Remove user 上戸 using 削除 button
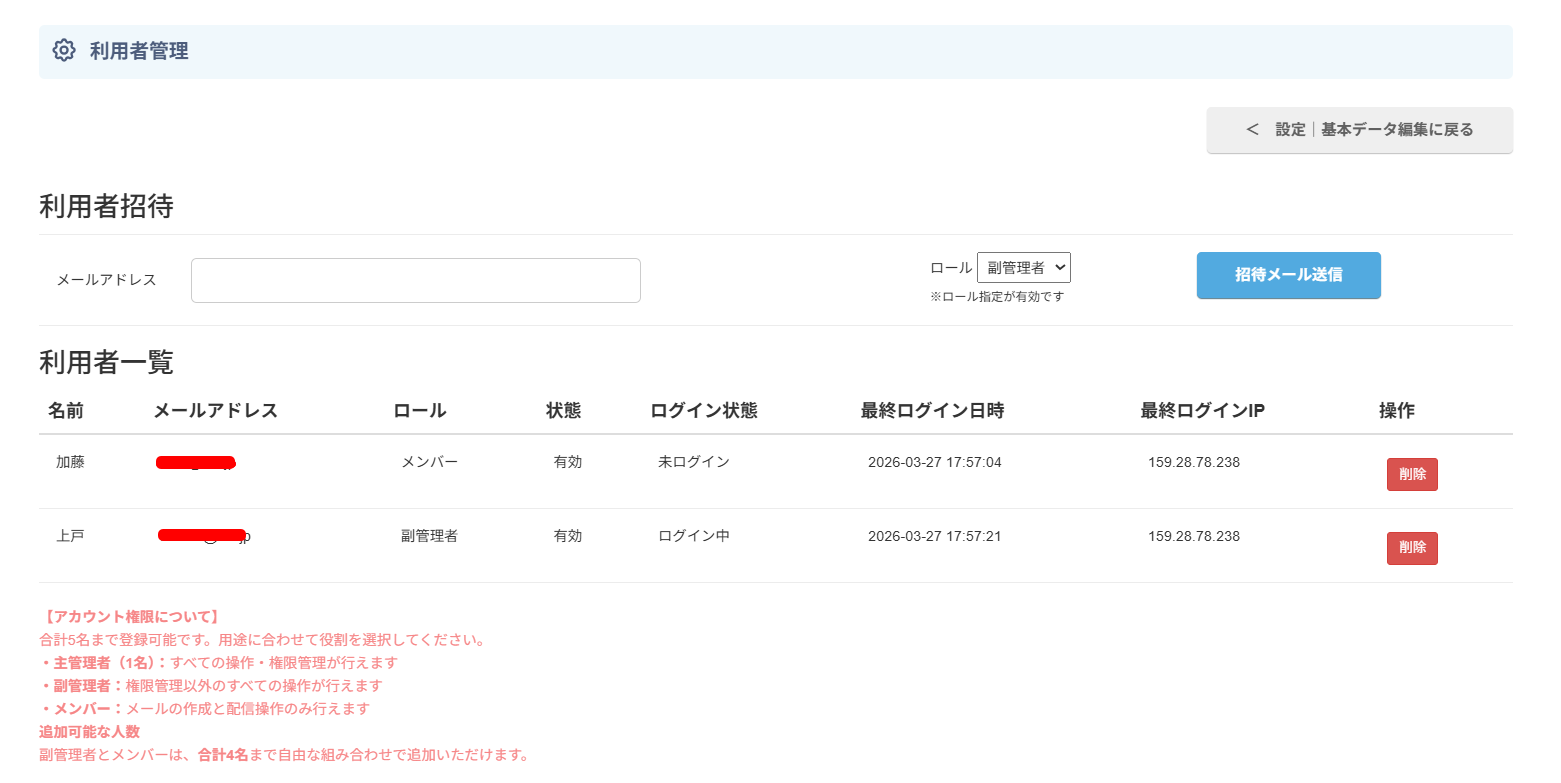Viewport: 1561px width, 783px height. (x=1411, y=548)
